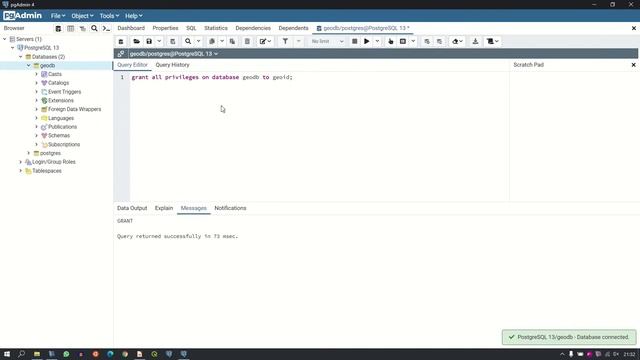The image size is (640, 360).
Task: Open execute options dropdown next to play
Action: click(x=377, y=41)
